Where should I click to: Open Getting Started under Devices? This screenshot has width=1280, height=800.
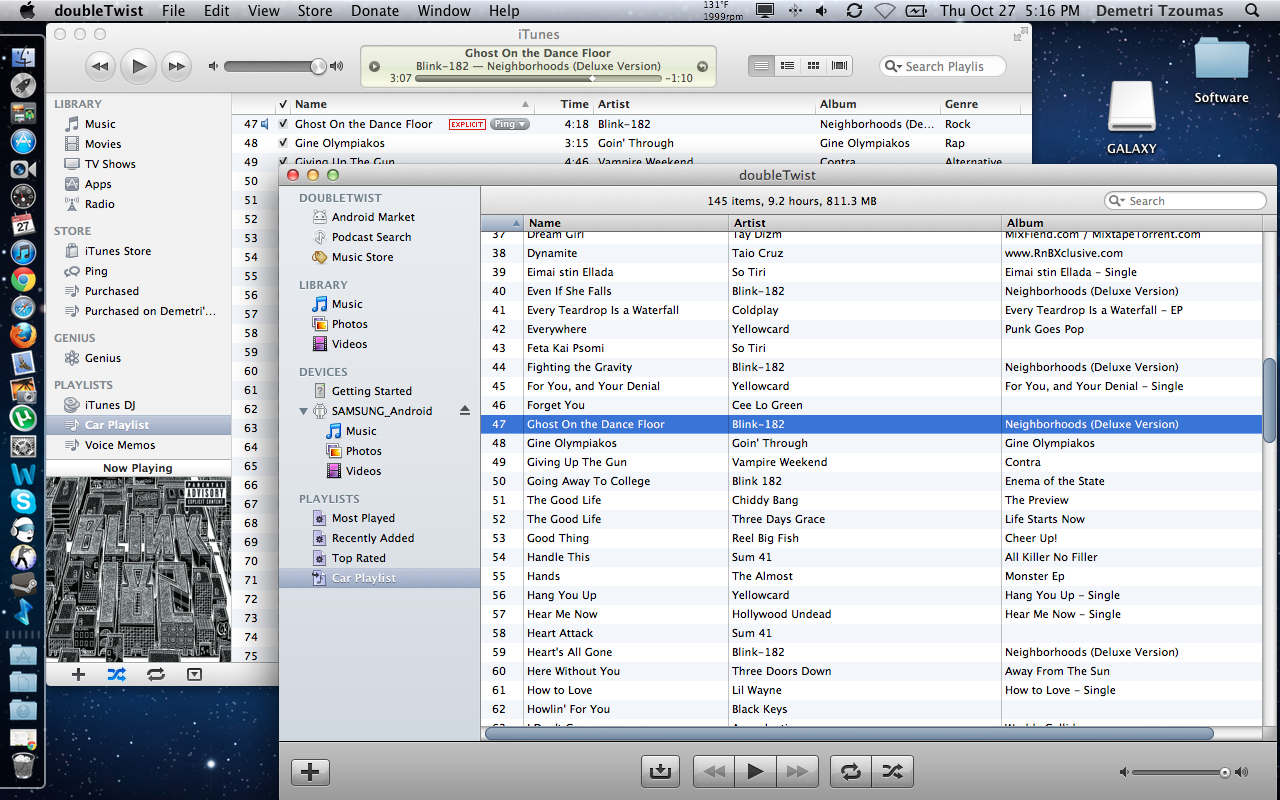(x=371, y=391)
